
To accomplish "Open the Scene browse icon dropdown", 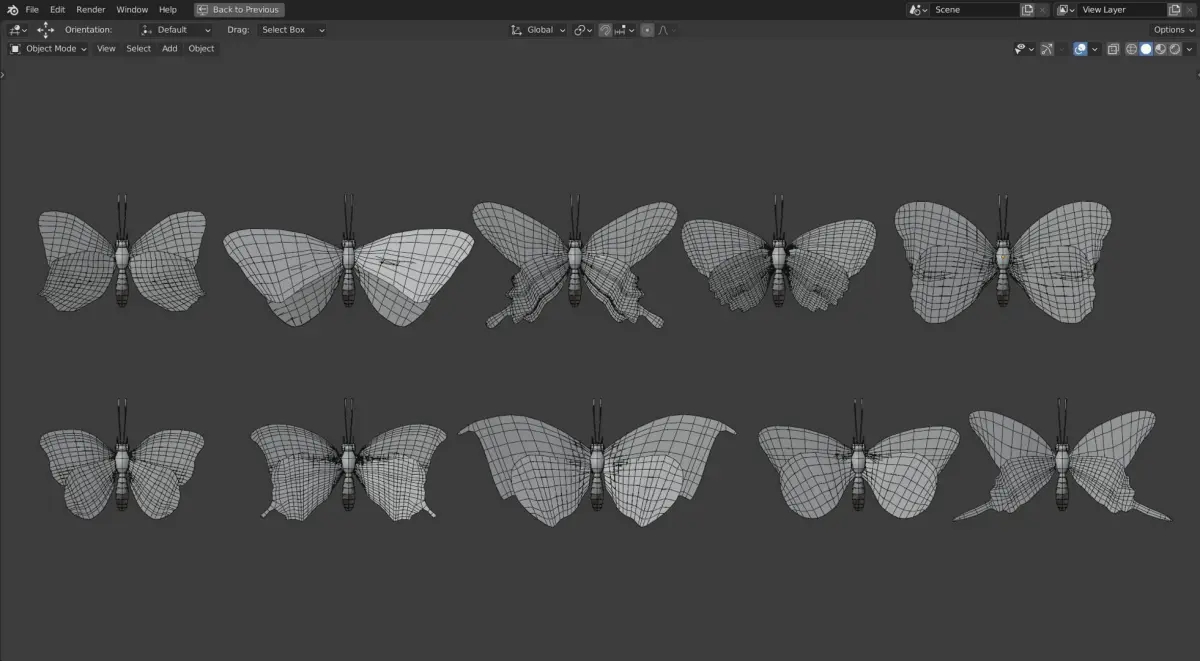I will pos(918,10).
